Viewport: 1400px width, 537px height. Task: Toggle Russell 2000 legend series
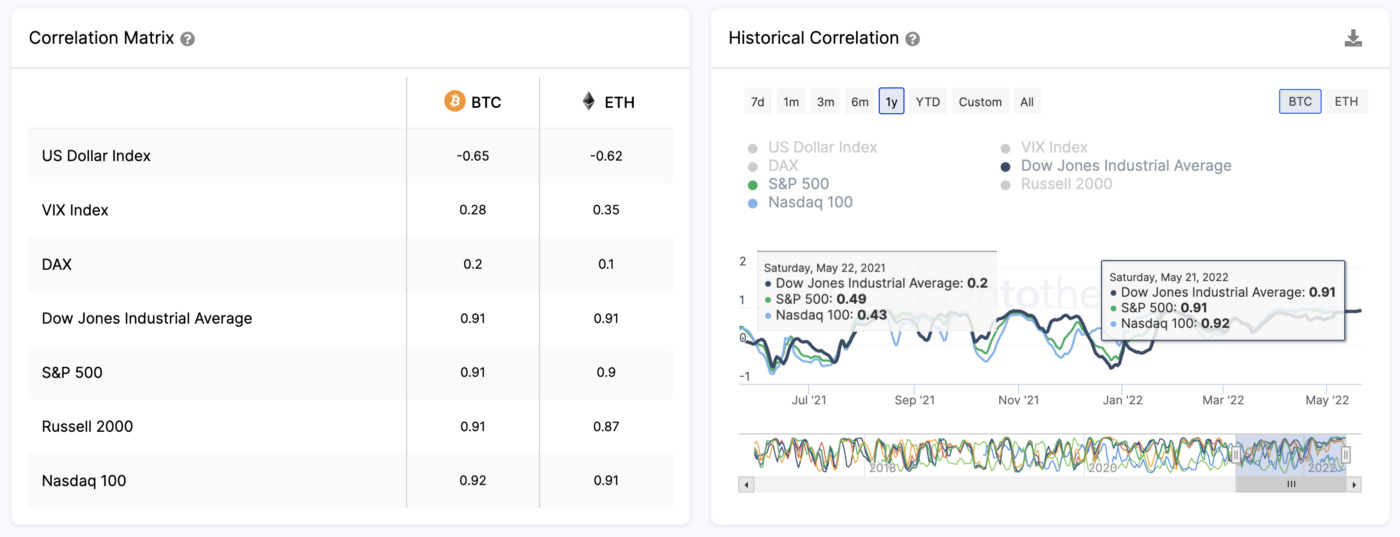point(1055,184)
